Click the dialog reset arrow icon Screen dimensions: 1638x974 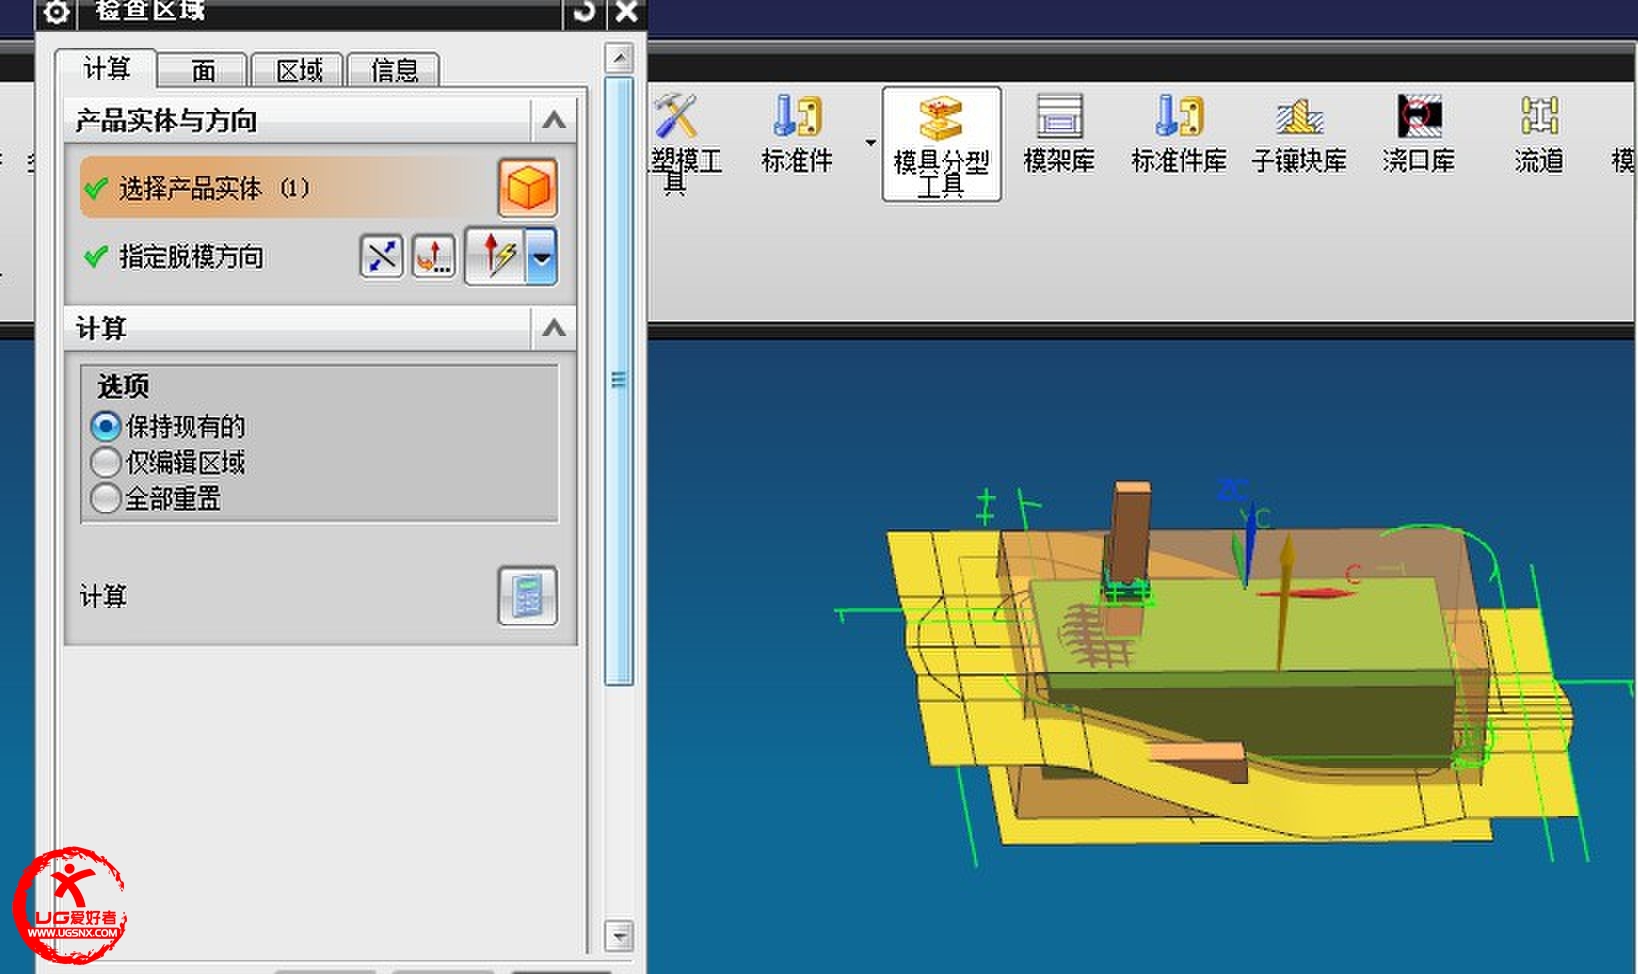pyautogui.click(x=584, y=11)
